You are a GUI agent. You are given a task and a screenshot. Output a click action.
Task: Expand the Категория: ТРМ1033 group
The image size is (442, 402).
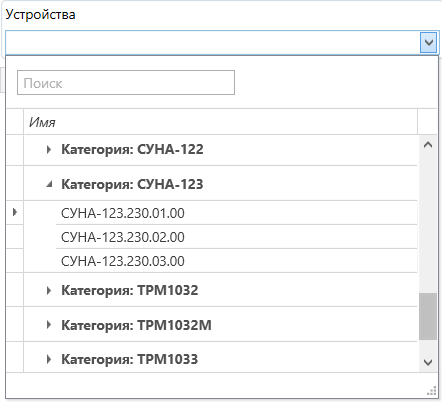pos(49,359)
